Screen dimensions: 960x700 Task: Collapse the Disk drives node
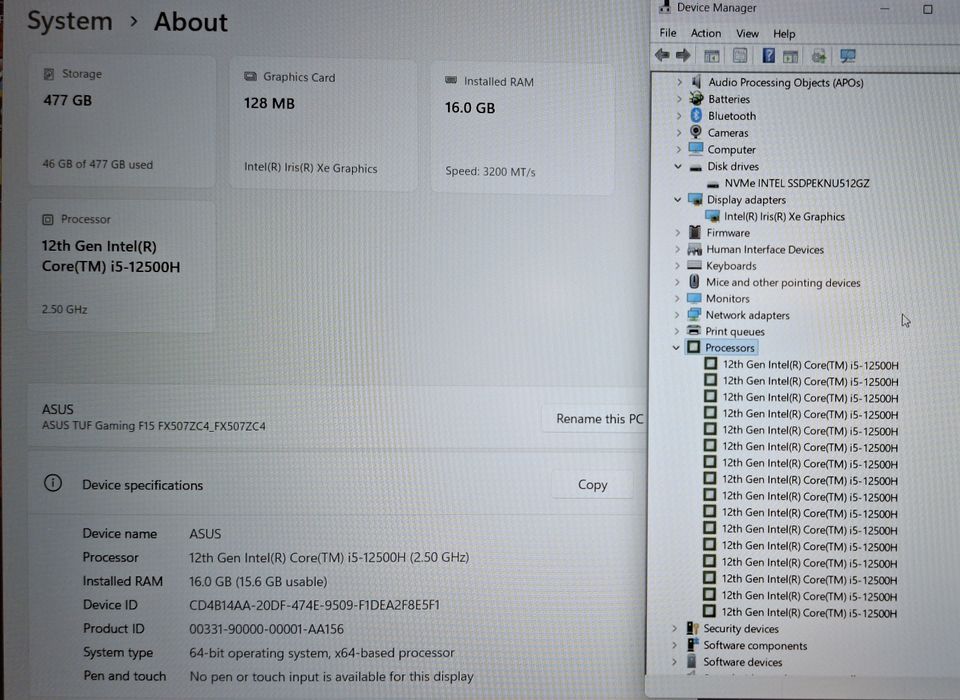[x=678, y=166]
